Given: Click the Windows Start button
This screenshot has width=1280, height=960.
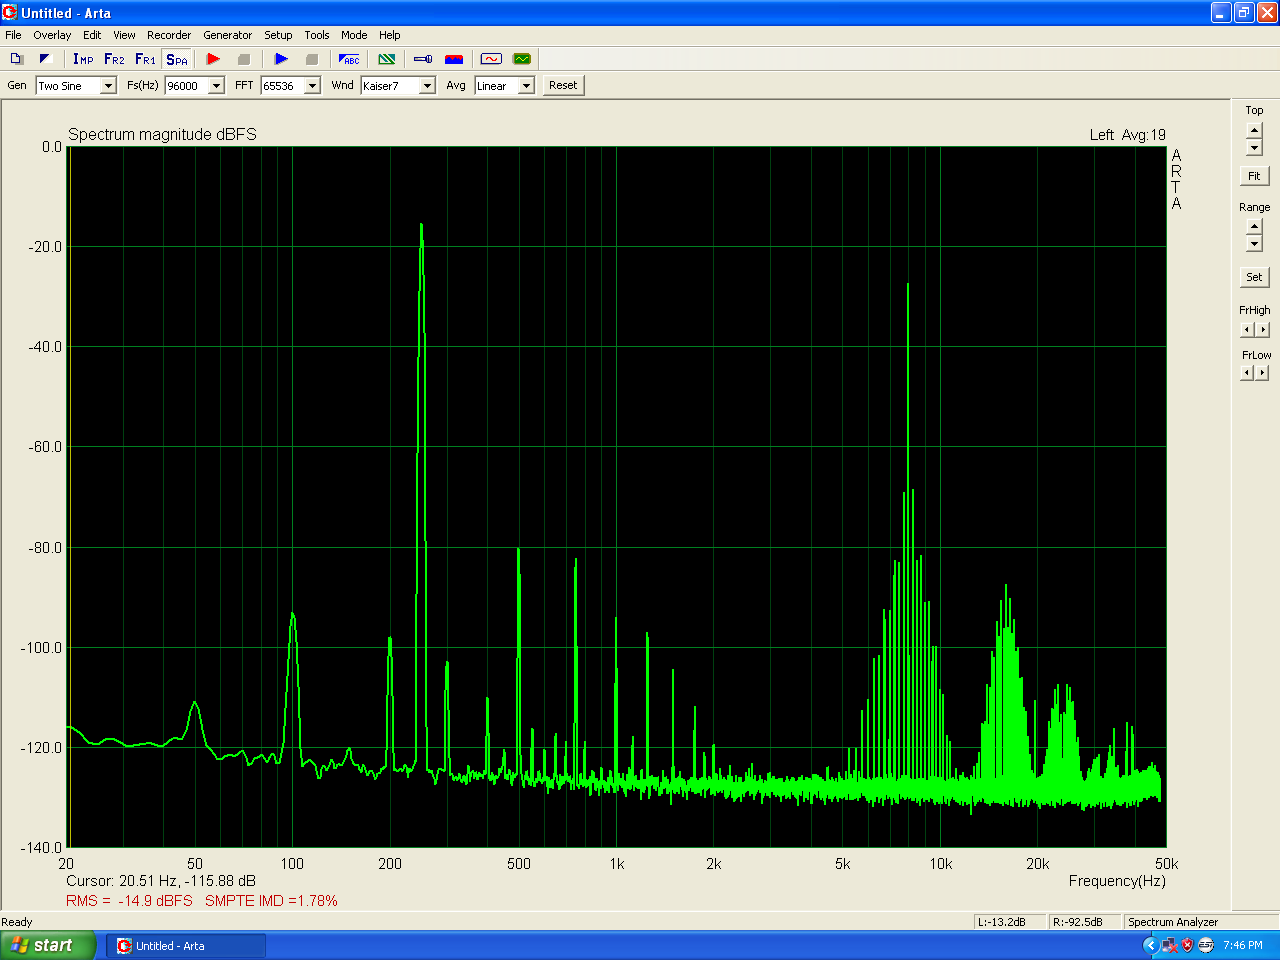Looking at the screenshot, I should (48, 945).
